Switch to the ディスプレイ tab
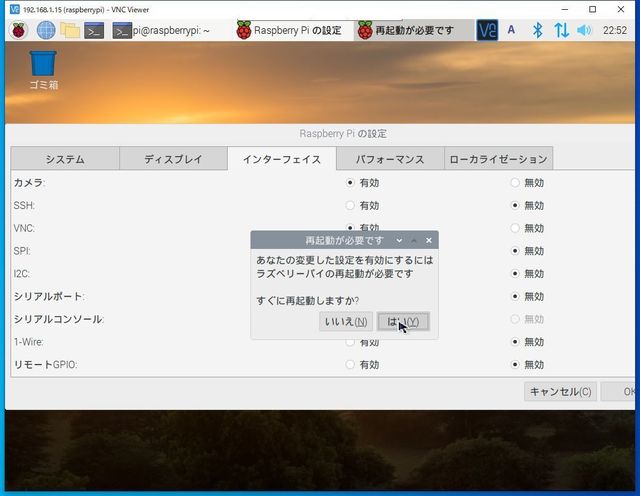Image resolution: width=640 pixels, height=496 pixels. coord(173,159)
